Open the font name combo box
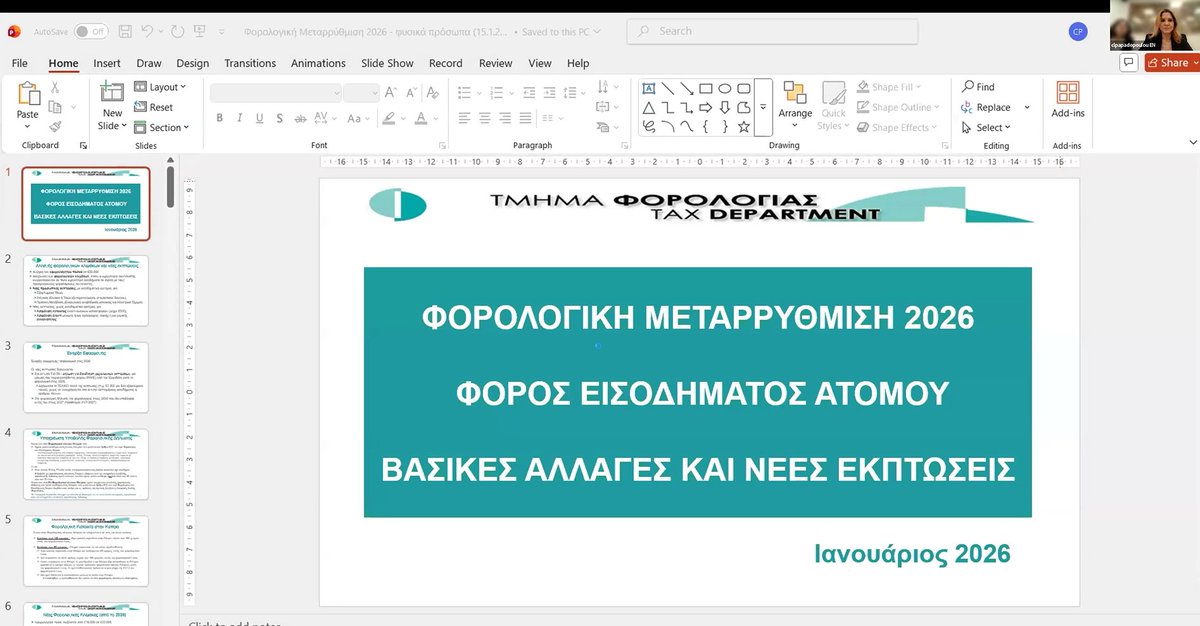1200x626 pixels. pyautogui.click(x=275, y=93)
